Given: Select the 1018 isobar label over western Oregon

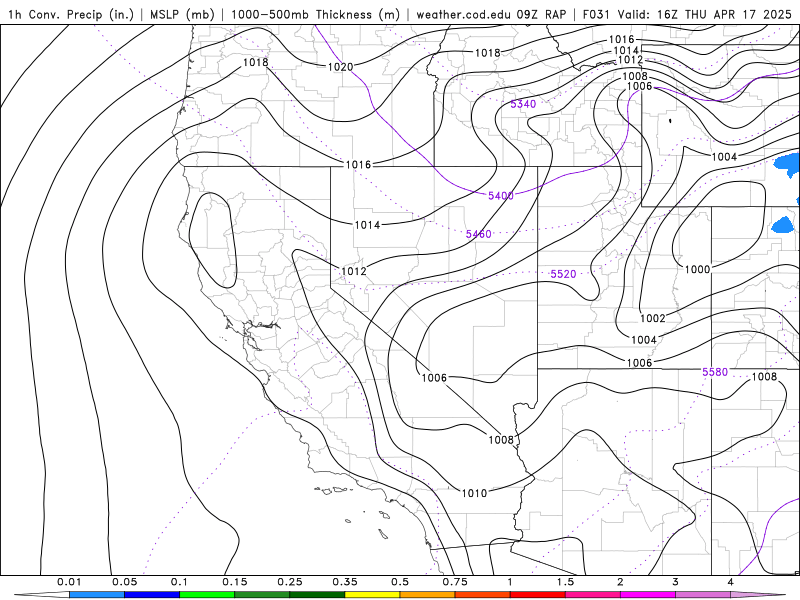Looking at the screenshot, I should tap(255, 62).
